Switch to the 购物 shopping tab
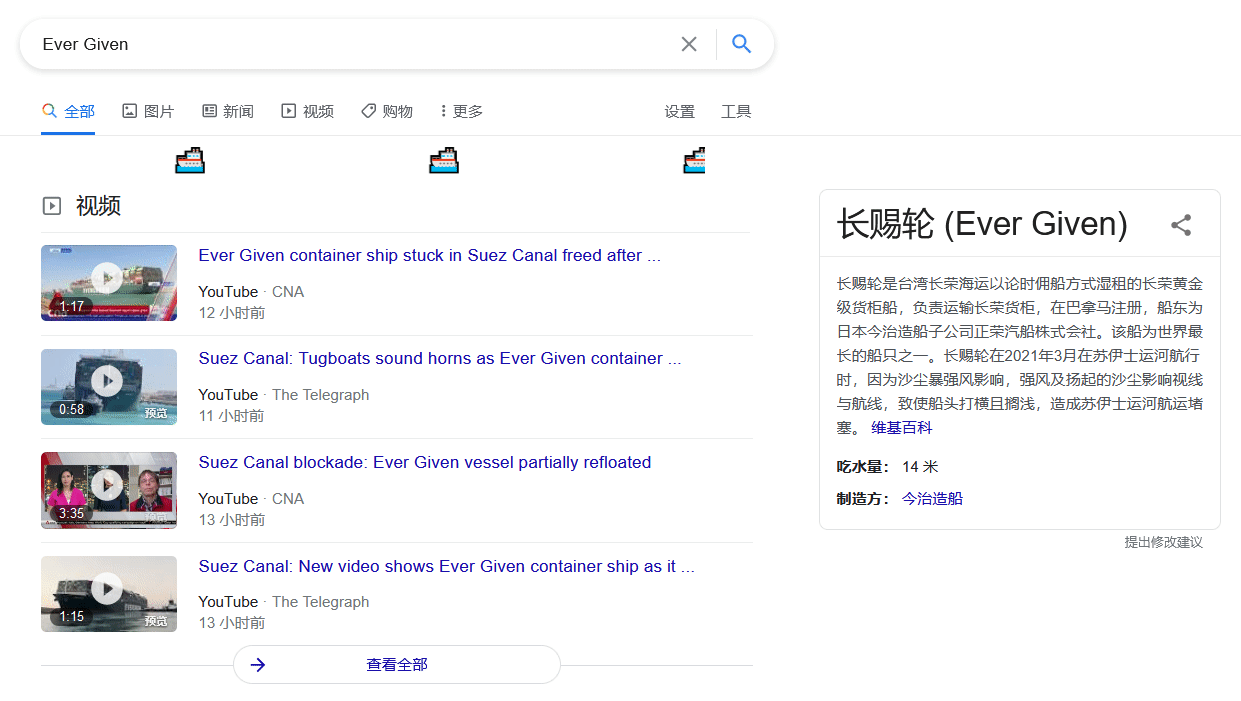 click(387, 111)
